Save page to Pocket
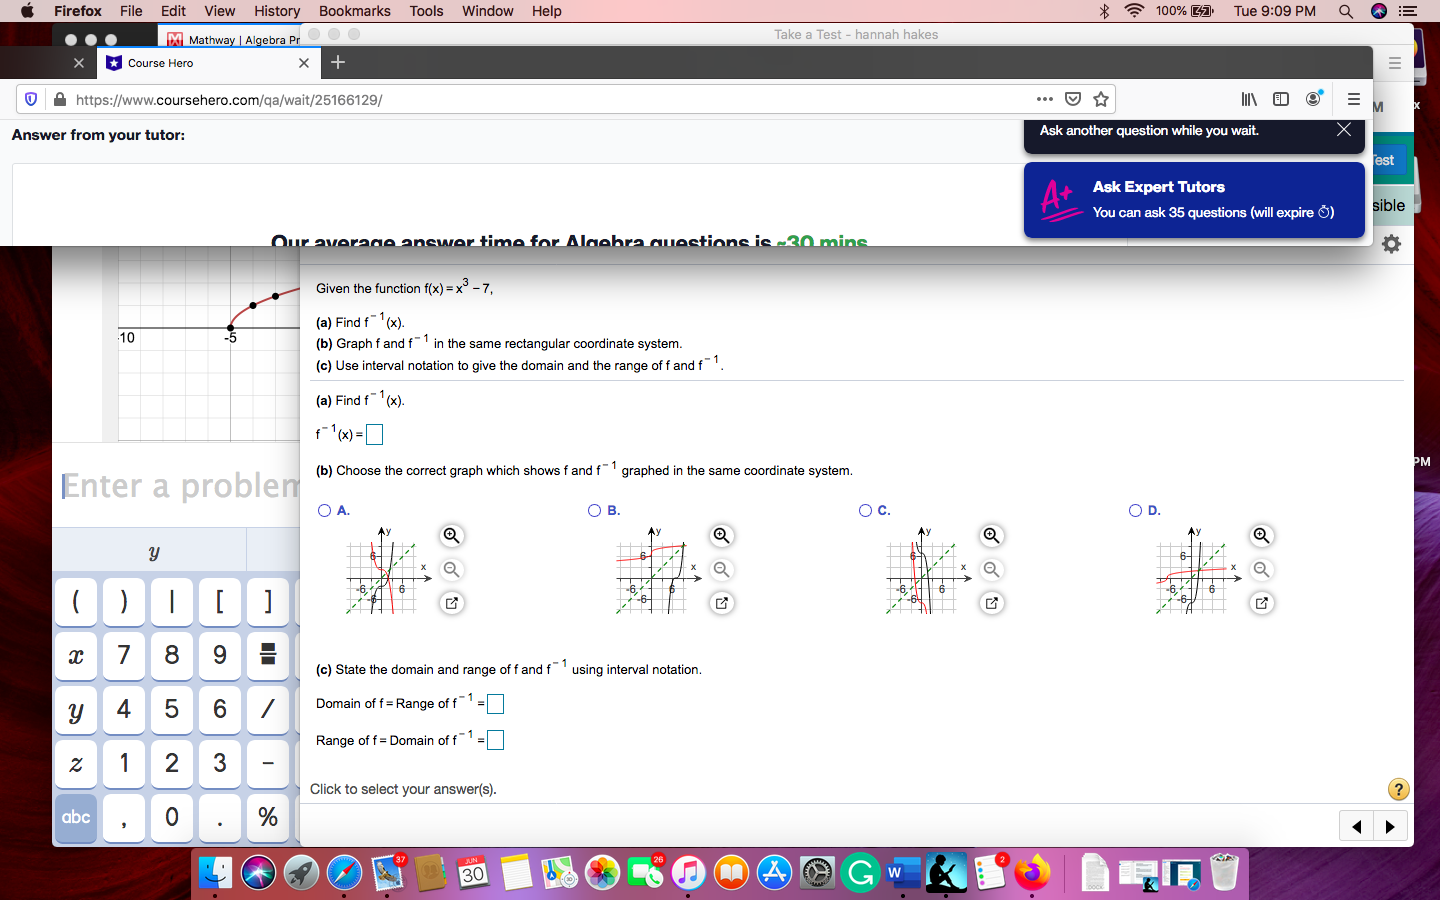The height and width of the screenshot is (900, 1440). click(1073, 99)
